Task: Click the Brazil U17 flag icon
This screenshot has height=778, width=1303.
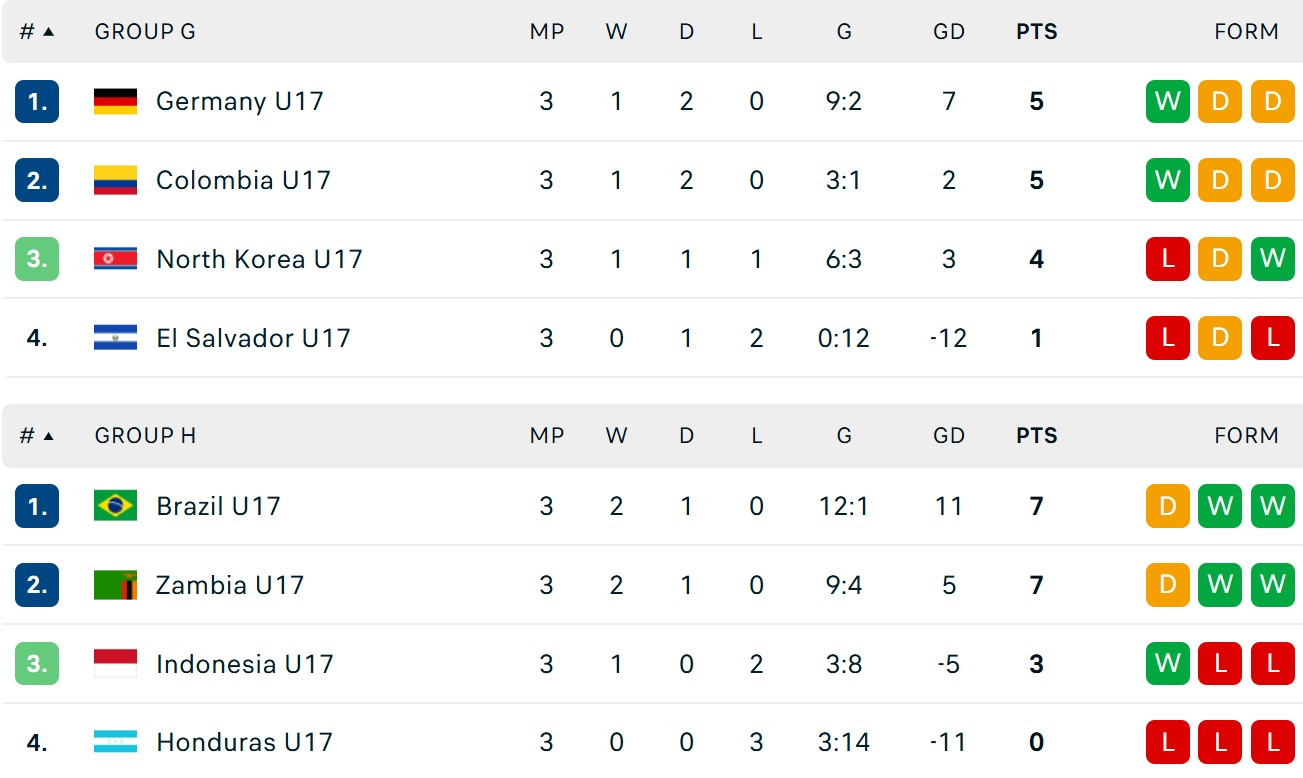Action: (115, 506)
